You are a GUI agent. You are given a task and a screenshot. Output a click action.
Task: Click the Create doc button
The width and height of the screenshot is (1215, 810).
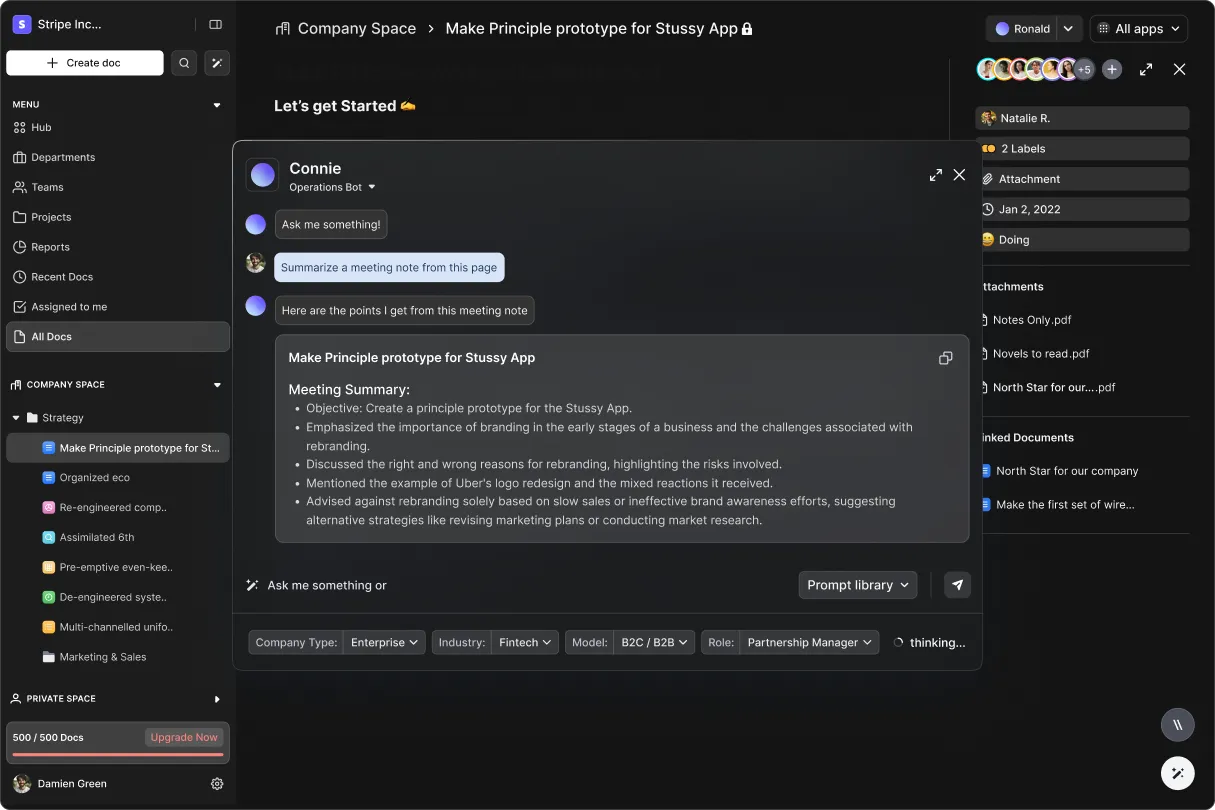85,63
